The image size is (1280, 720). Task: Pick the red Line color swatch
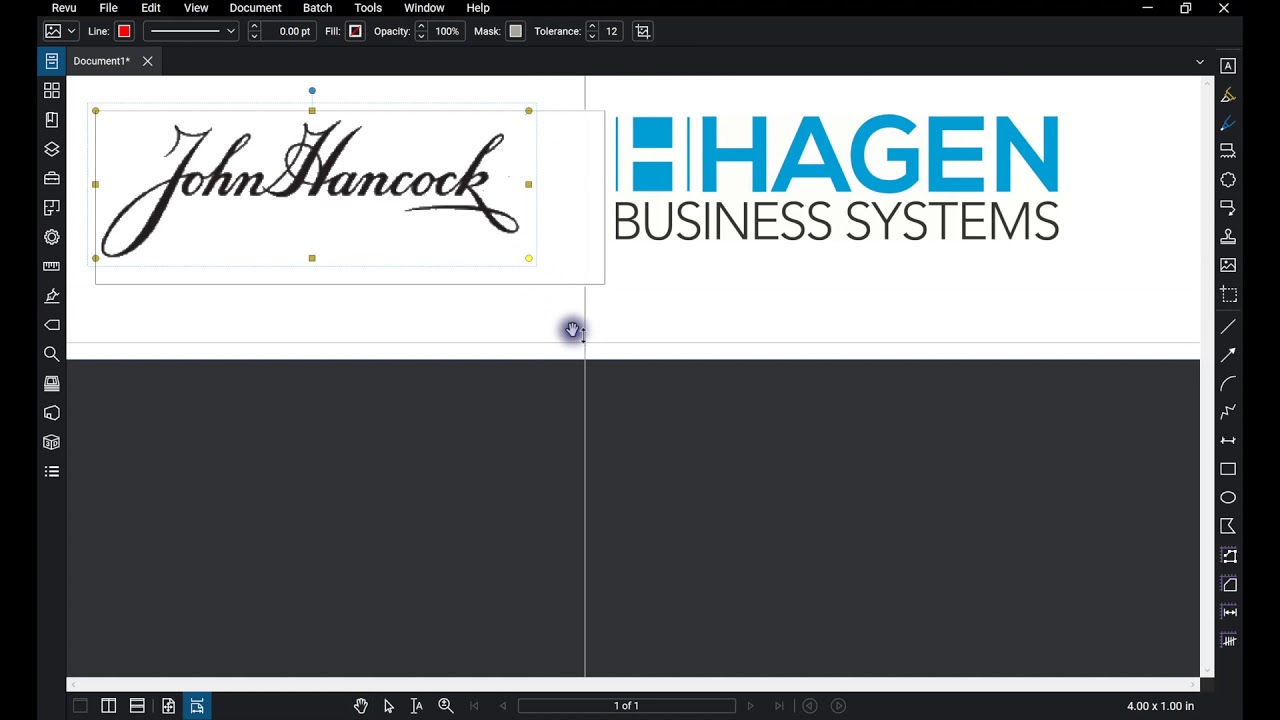click(x=124, y=31)
